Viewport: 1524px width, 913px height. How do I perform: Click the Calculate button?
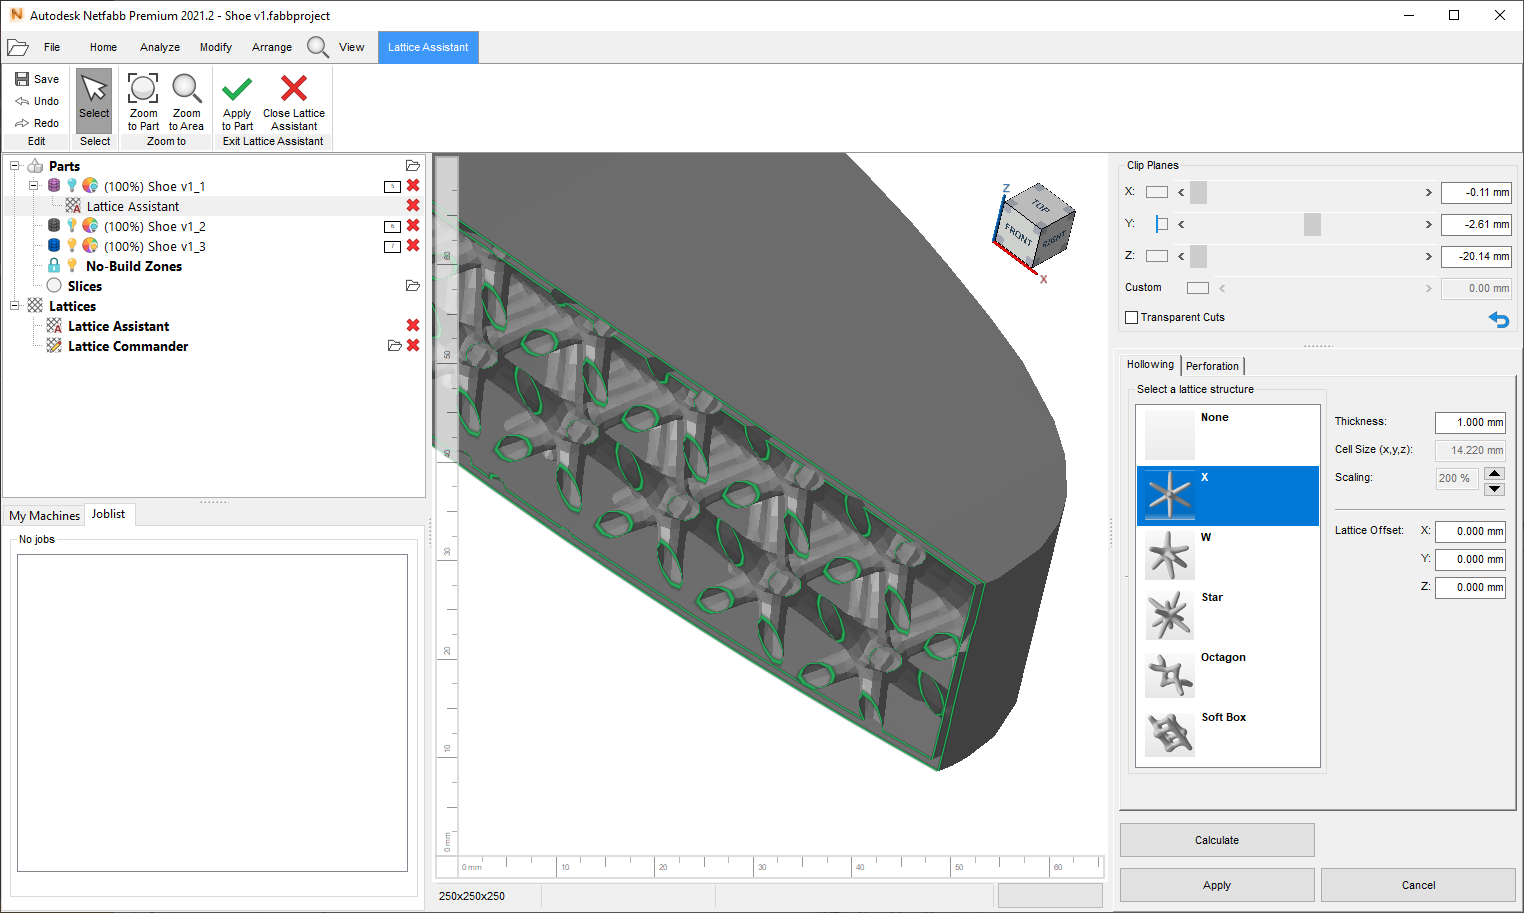pyautogui.click(x=1217, y=840)
